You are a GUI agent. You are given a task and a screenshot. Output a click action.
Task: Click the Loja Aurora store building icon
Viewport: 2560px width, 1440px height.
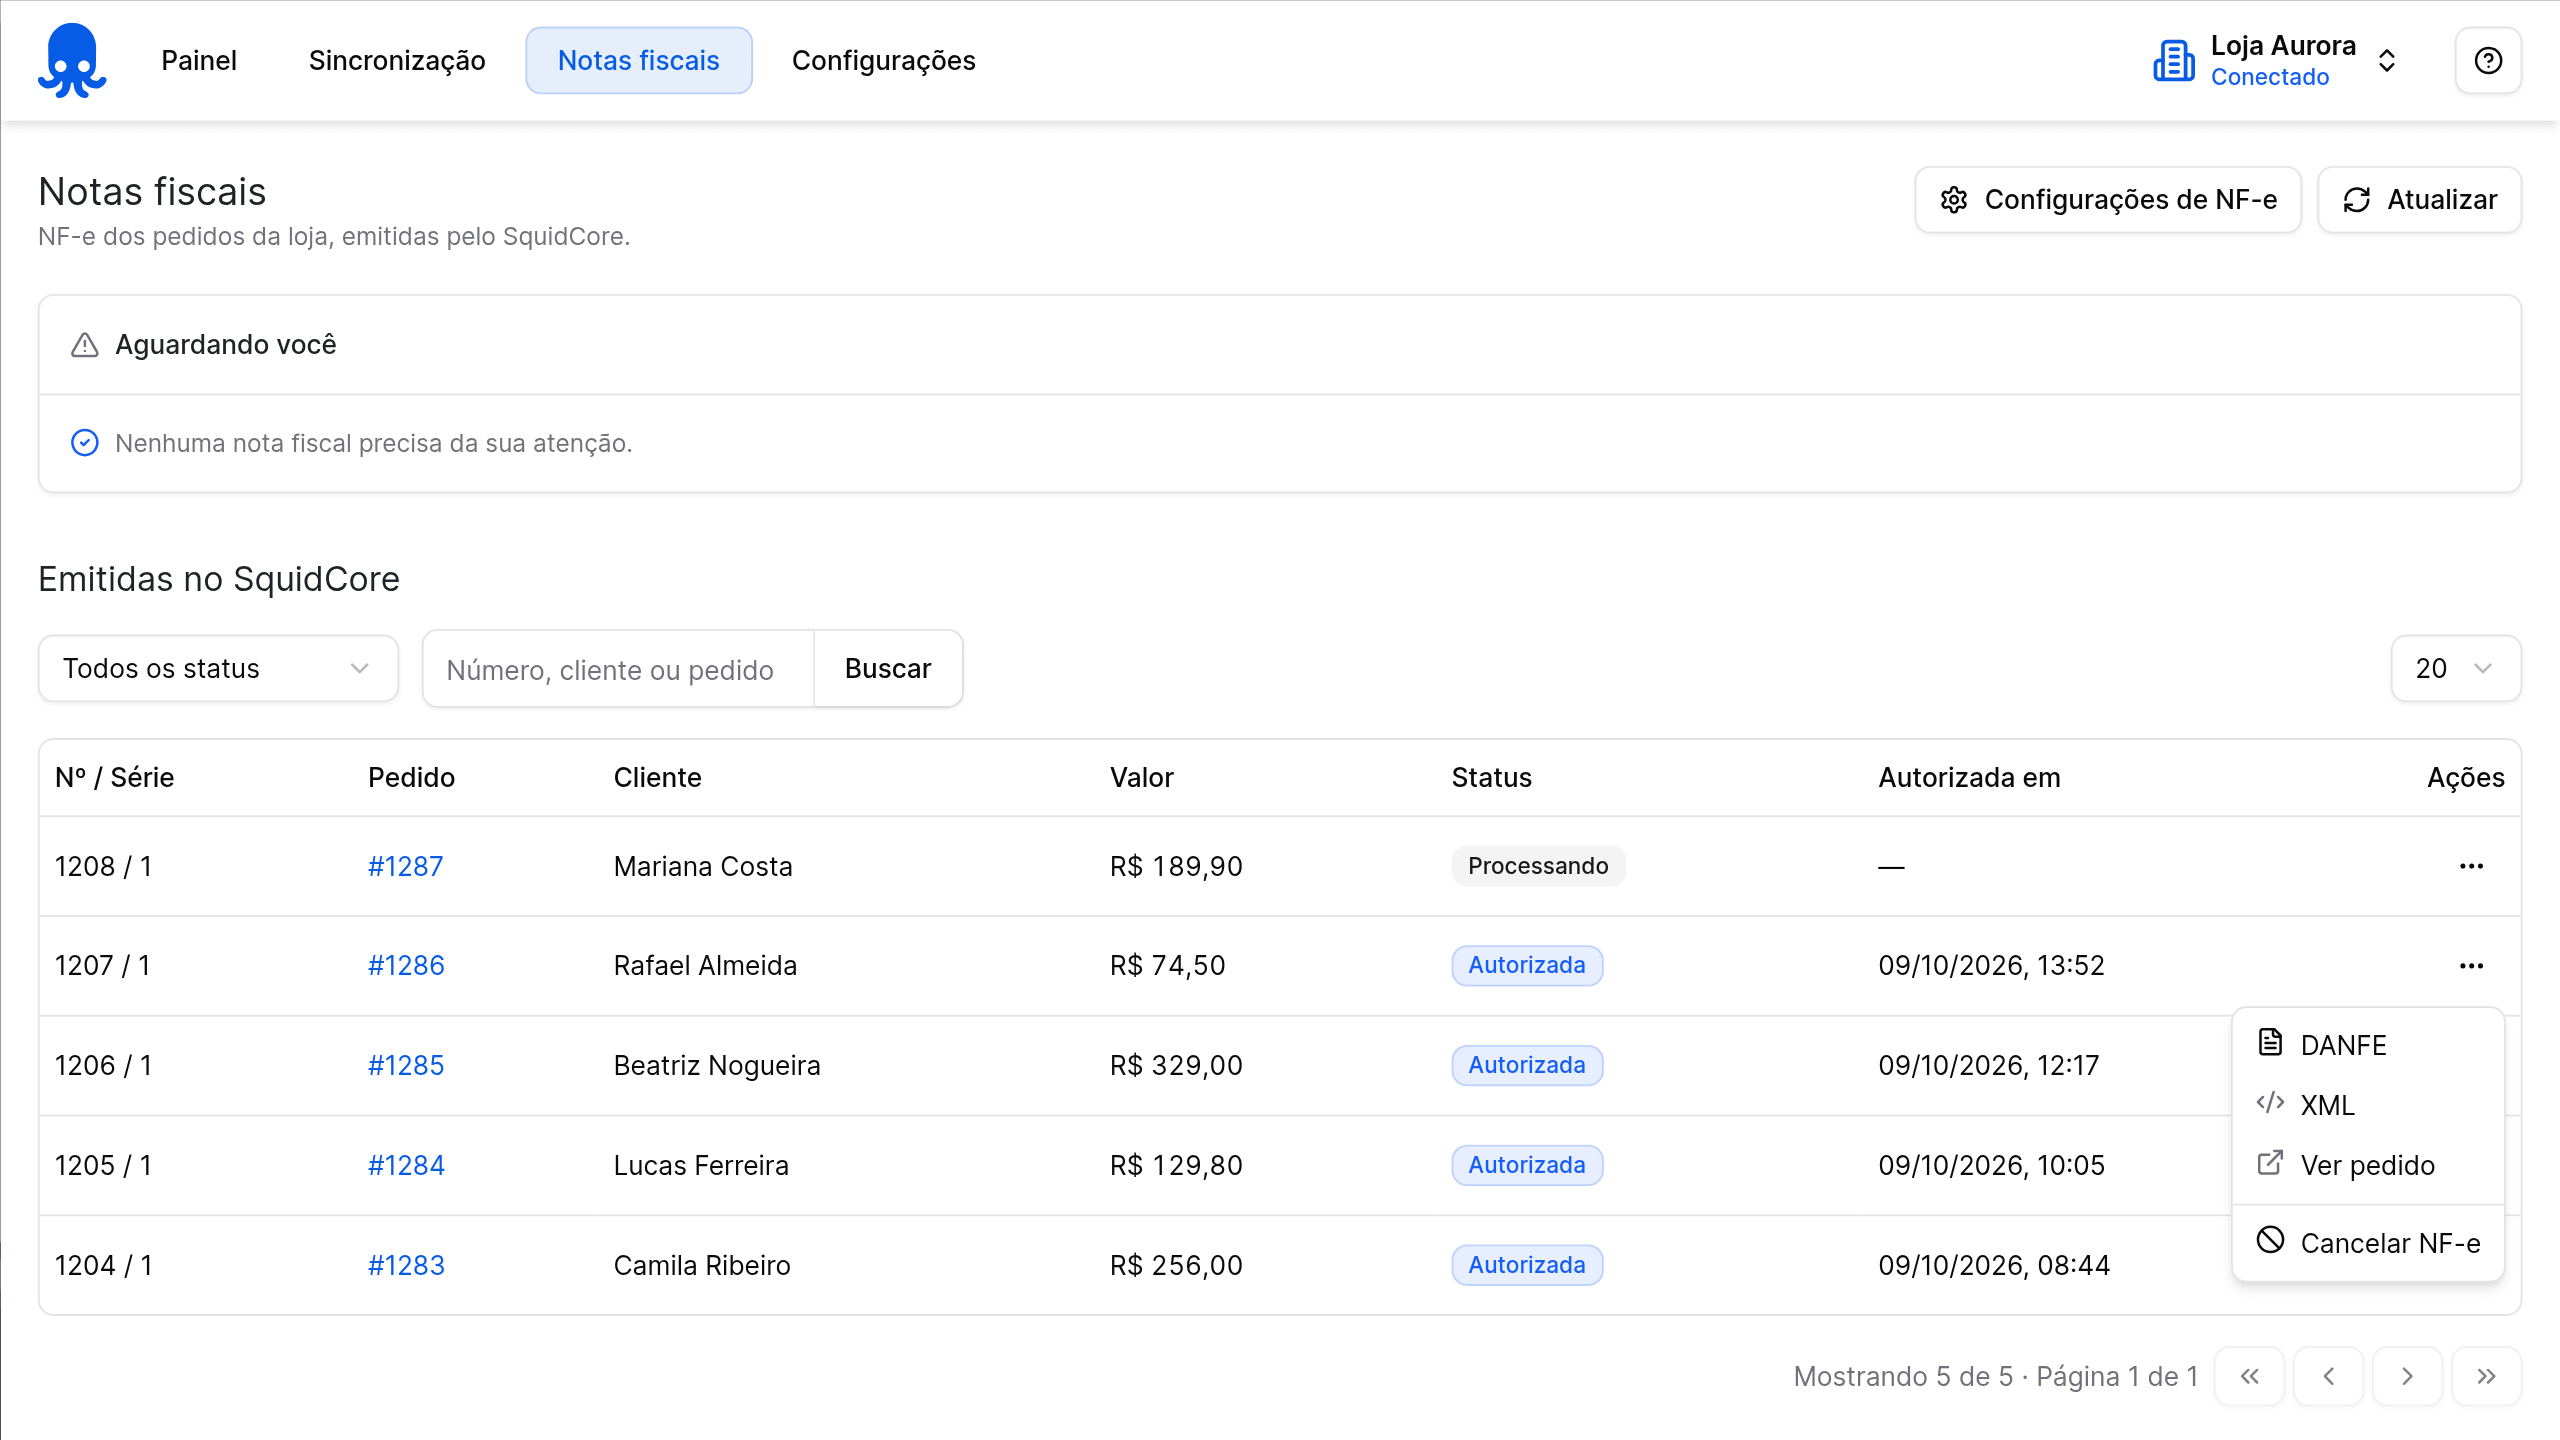[x=2174, y=61]
